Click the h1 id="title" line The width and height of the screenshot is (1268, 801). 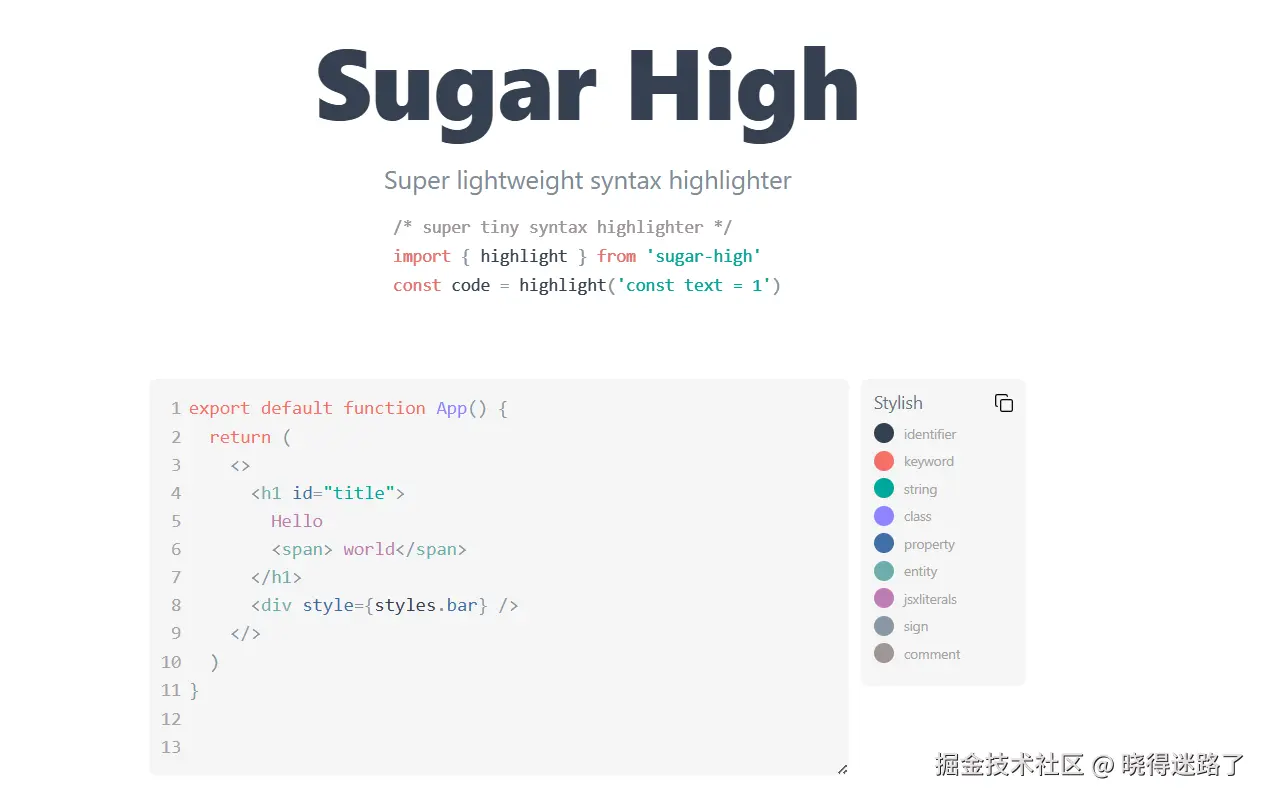[328, 493]
